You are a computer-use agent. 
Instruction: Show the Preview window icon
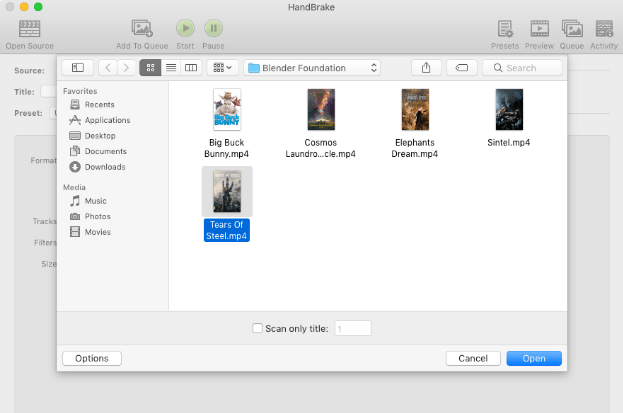click(x=539, y=29)
